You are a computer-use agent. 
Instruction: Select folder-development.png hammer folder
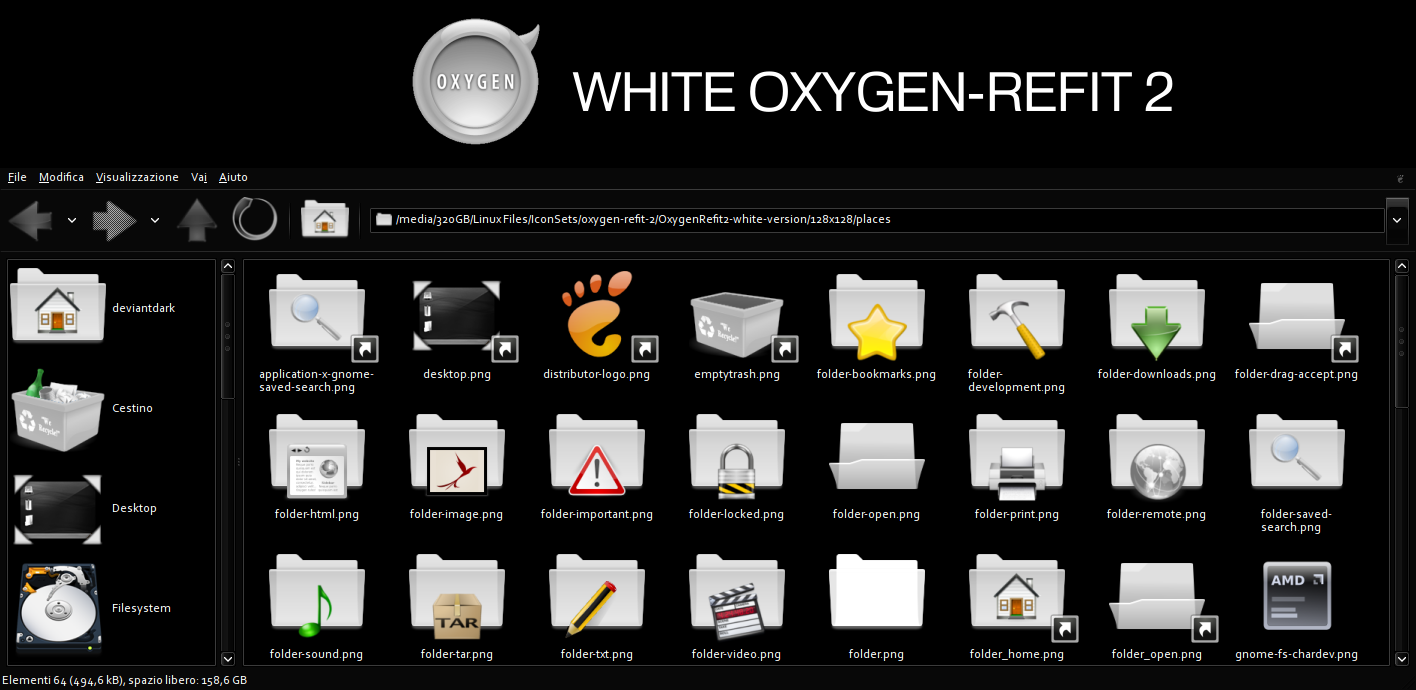(x=1017, y=319)
